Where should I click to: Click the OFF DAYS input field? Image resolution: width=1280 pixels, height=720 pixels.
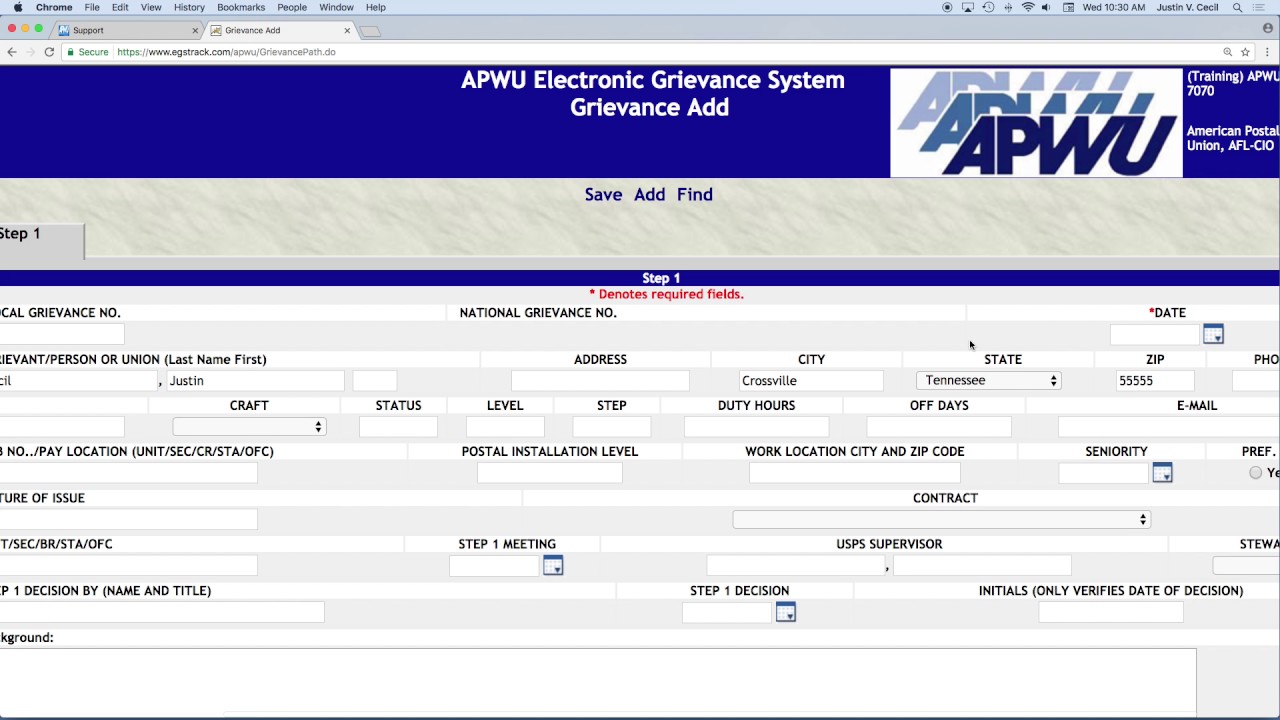tap(939, 427)
